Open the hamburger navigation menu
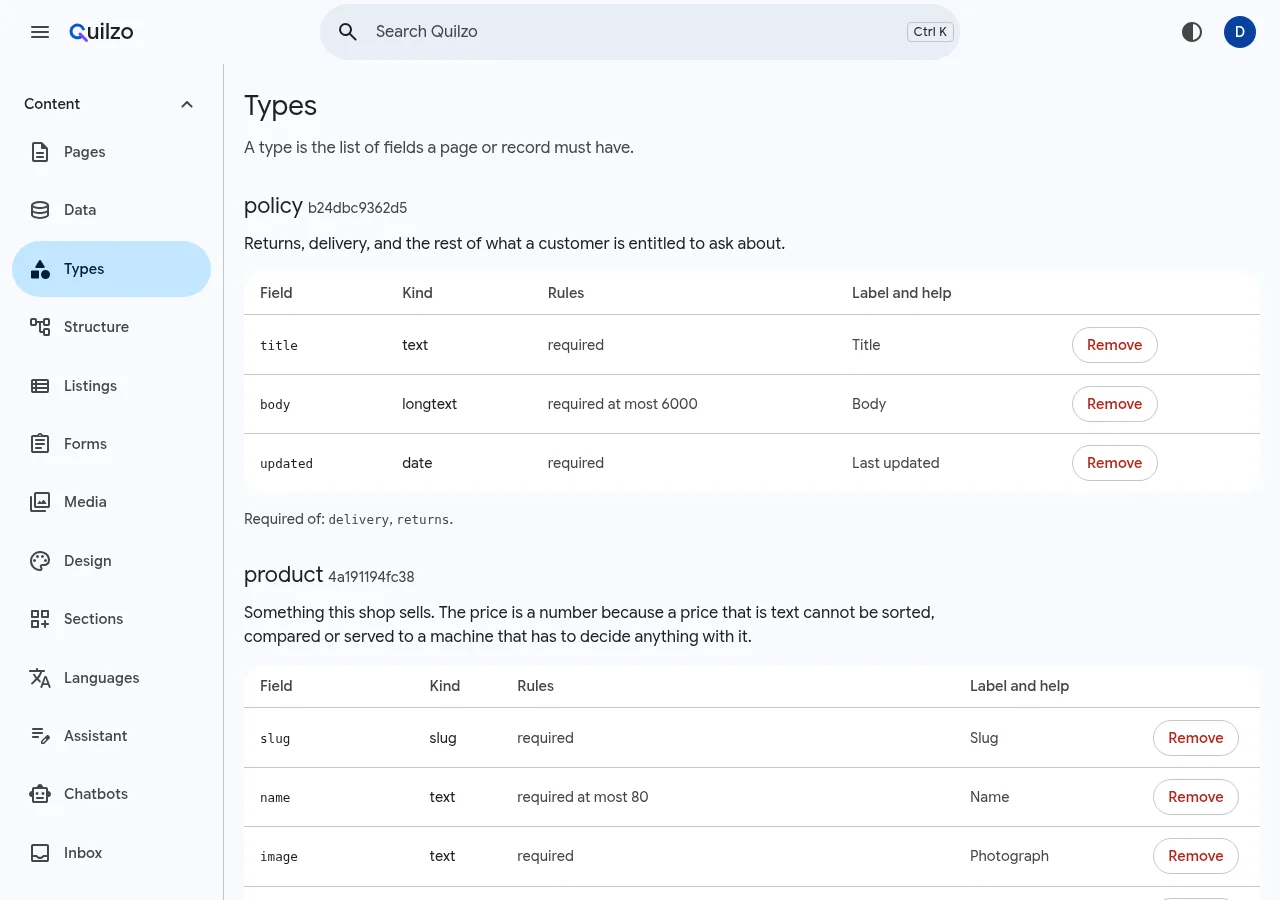1280x900 pixels. [x=40, y=32]
